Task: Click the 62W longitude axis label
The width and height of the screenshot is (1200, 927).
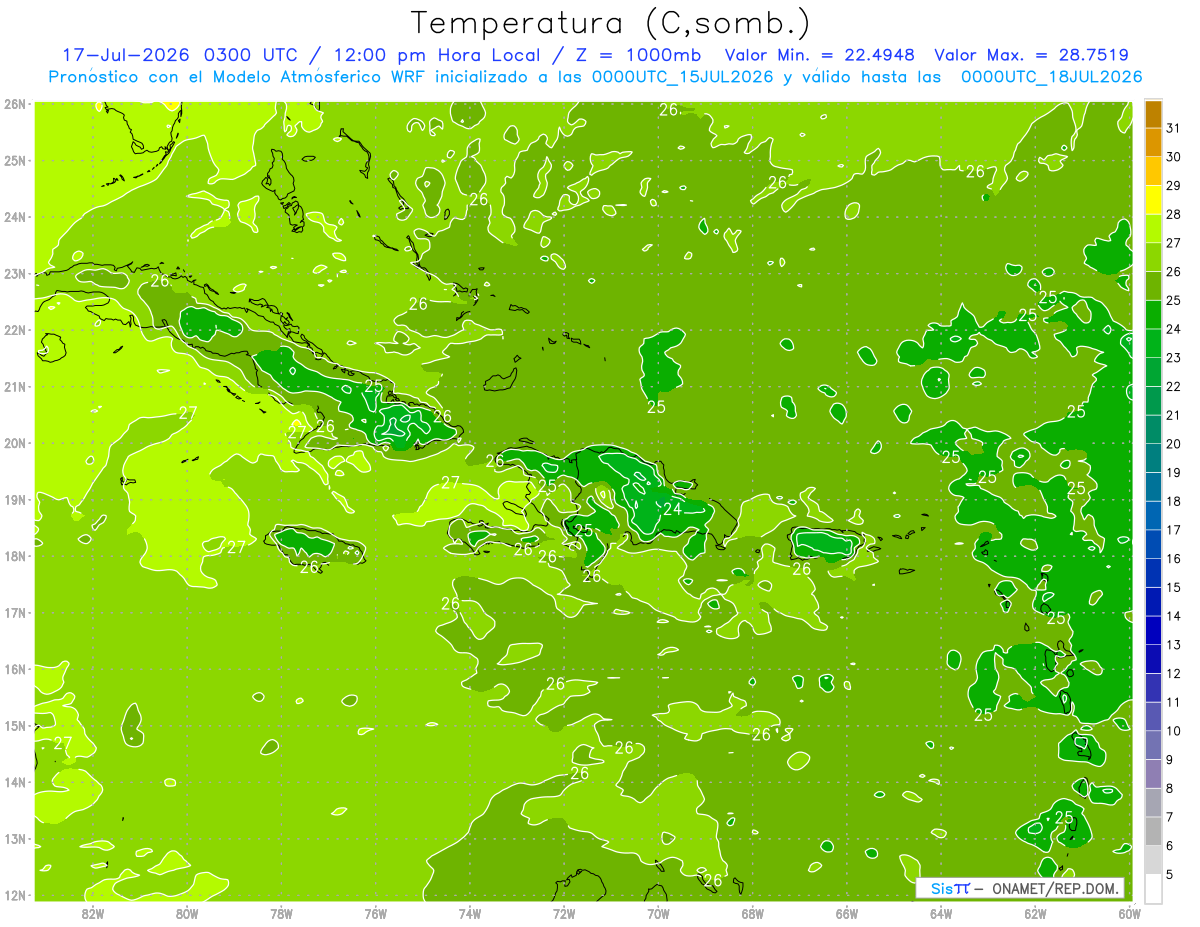Action: click(1036, 913)
